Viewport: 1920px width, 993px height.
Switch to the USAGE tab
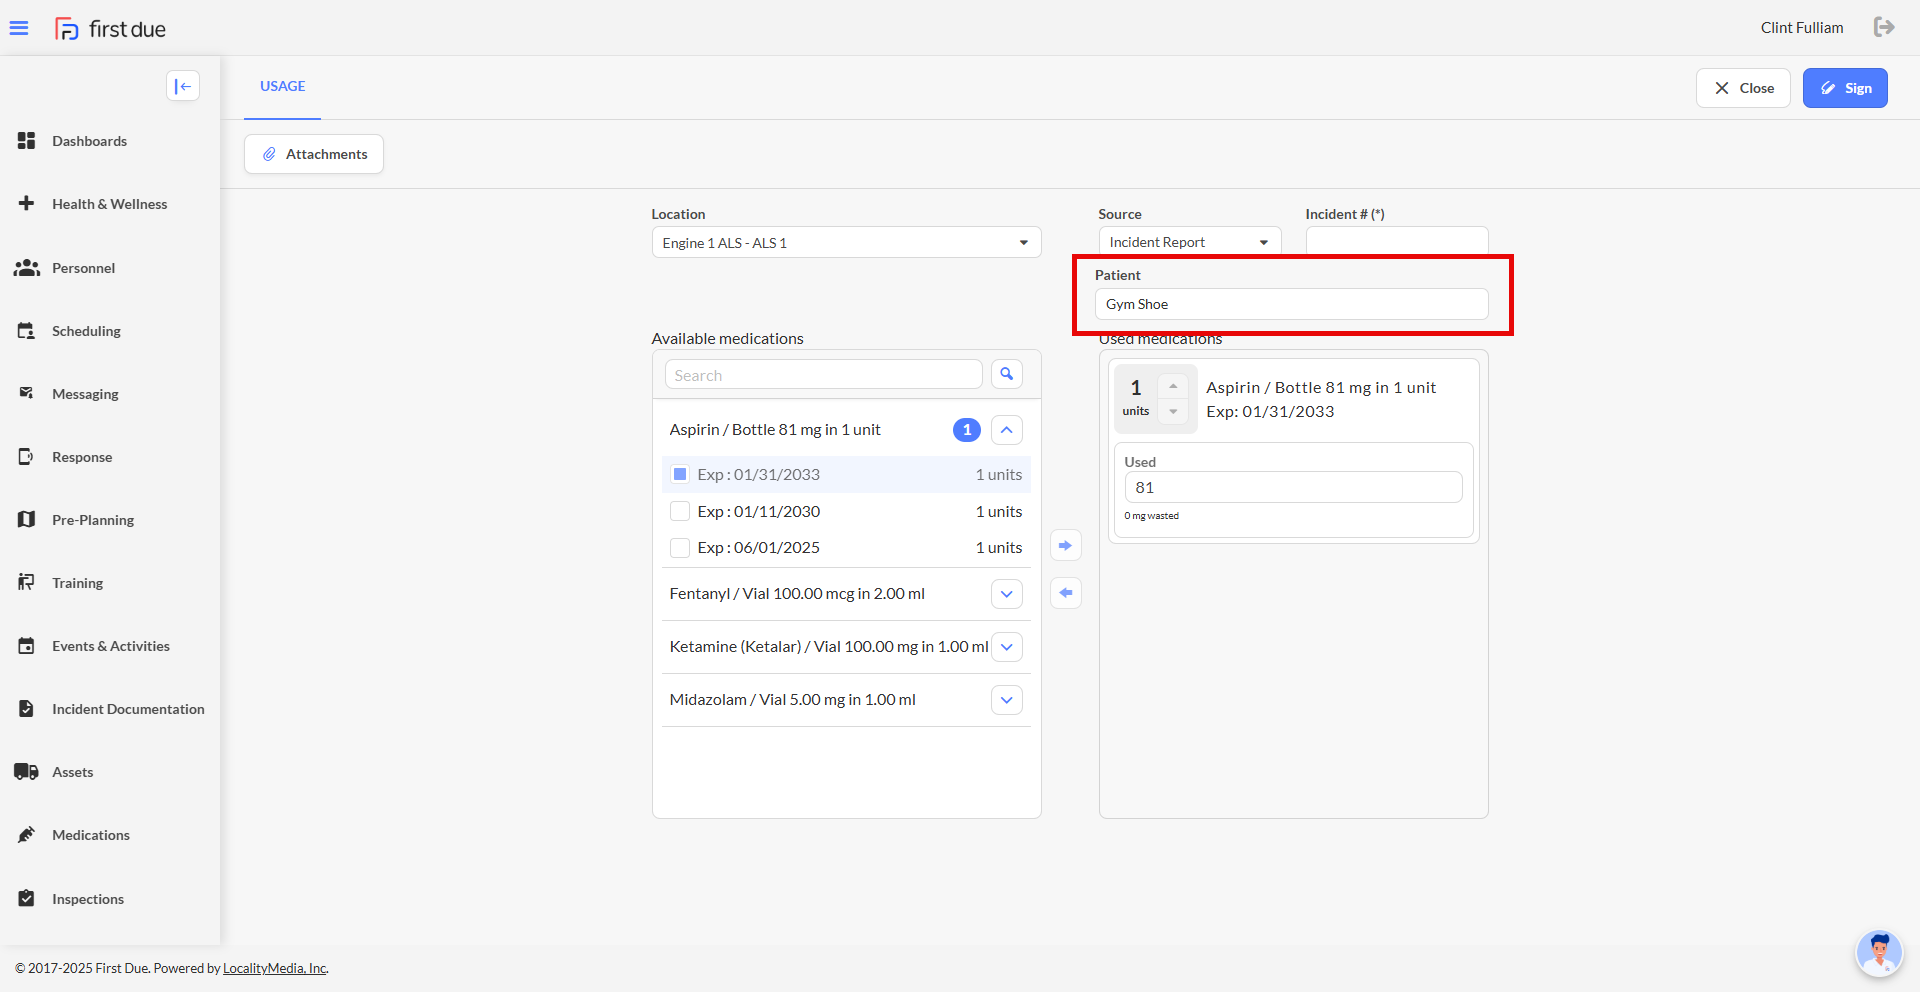pyautogui.click(x=283, y=86)
